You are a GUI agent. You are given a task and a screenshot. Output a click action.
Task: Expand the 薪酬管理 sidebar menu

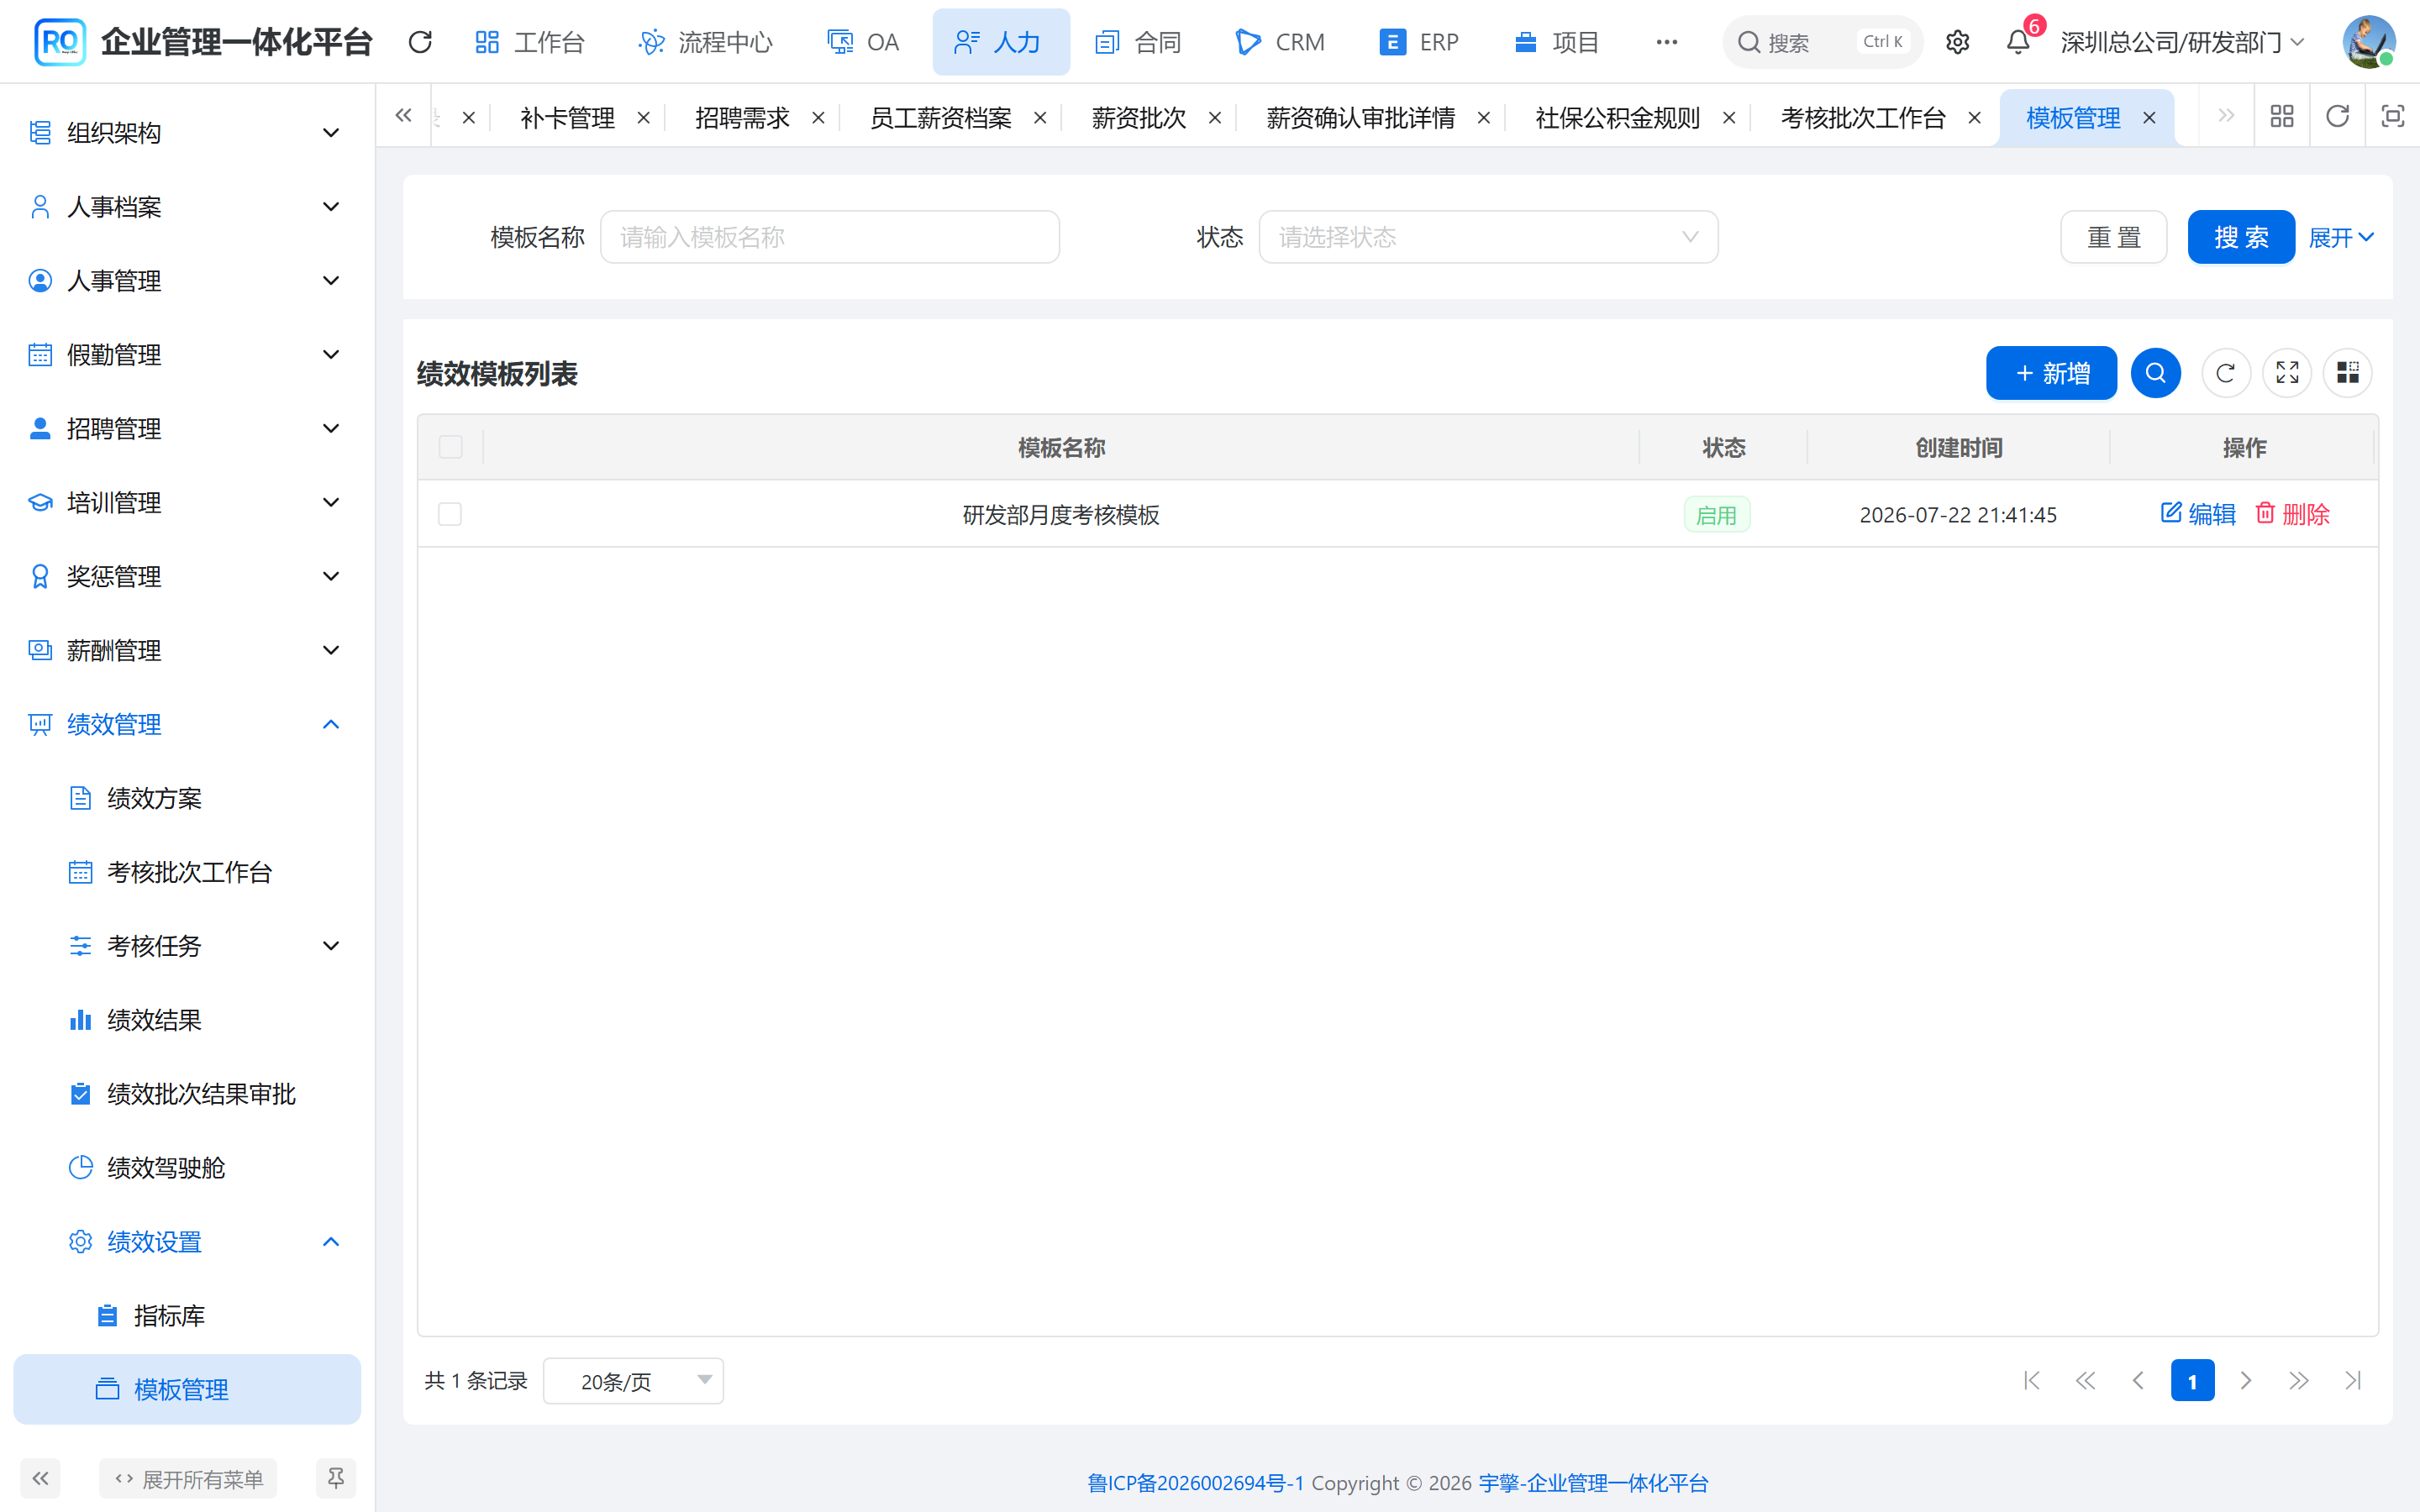coord(187,650)
